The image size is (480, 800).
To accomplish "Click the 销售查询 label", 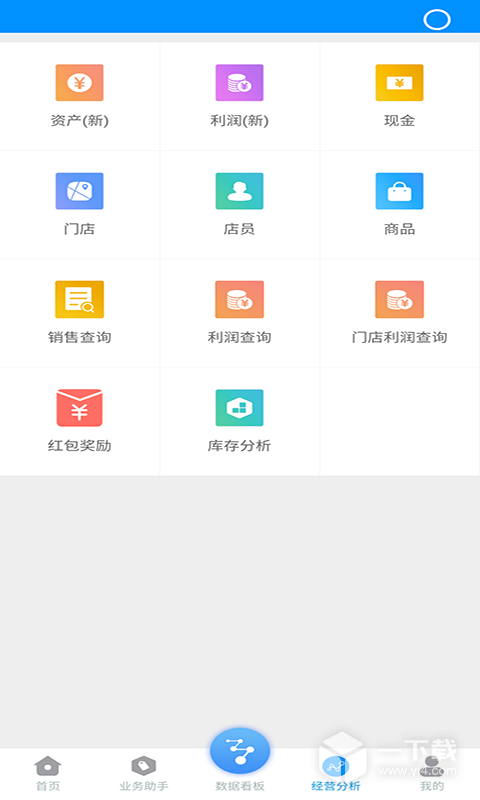I will 80,337.
